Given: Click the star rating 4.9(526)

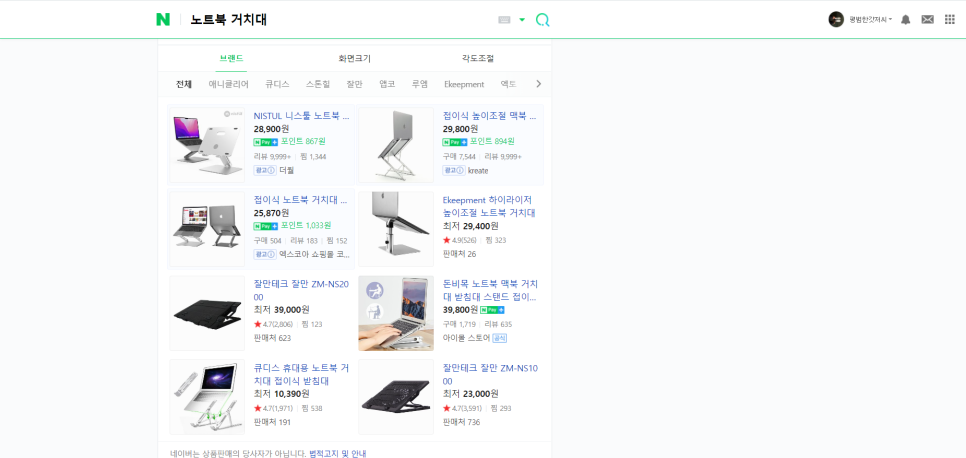Looking at the screenshot, I should coord(460,240).
